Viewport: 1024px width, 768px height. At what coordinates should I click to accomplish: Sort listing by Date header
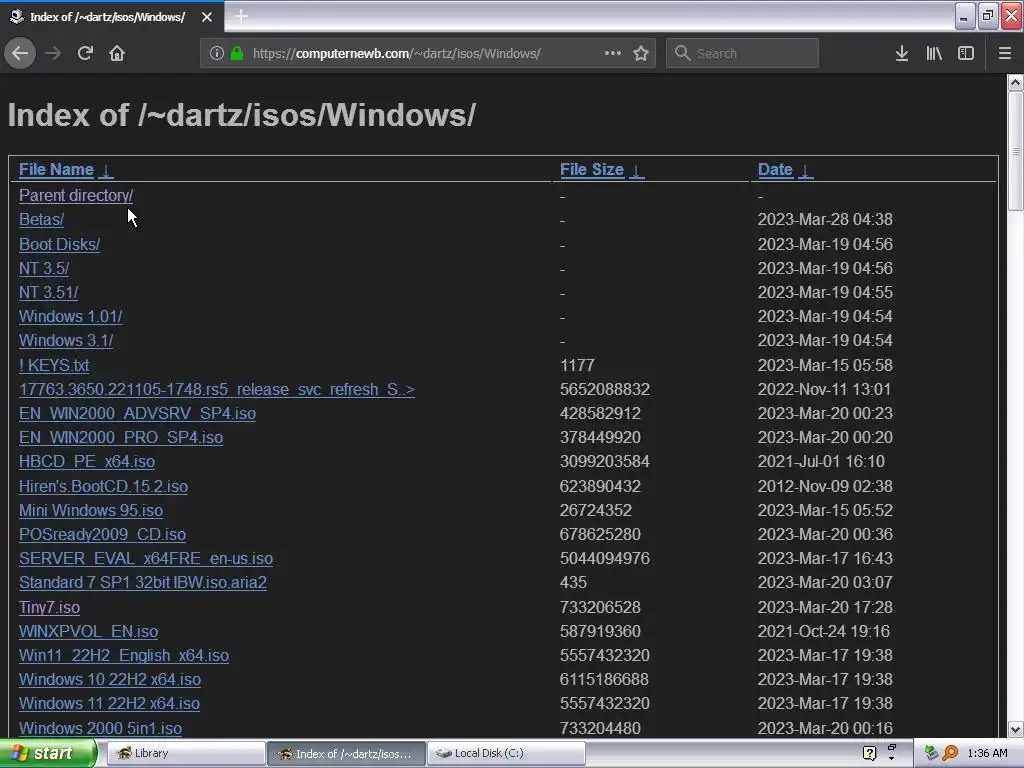coord(775,169)
